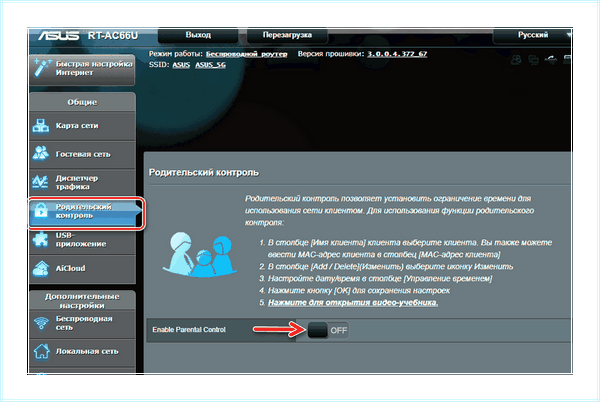600x402 pixels.
Task: Toggle Enable Parental Control switch
Action: 328,330
